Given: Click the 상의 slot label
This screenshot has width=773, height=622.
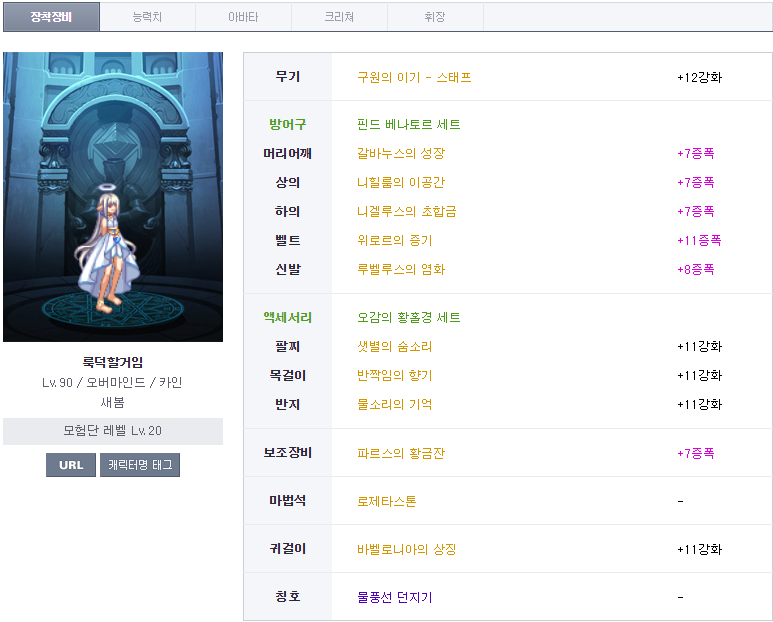Looking at the screenshot, I should tap(287, 182).
